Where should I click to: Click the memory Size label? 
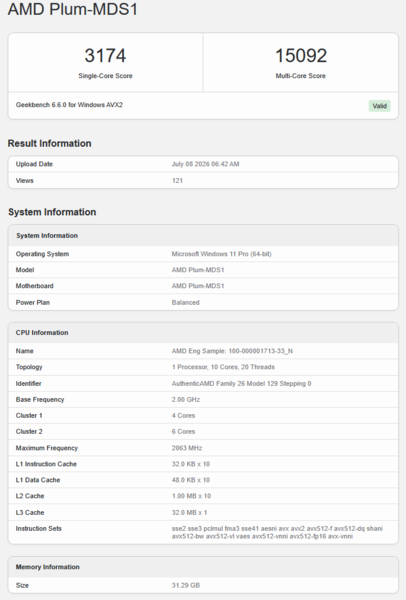(22, 586)
